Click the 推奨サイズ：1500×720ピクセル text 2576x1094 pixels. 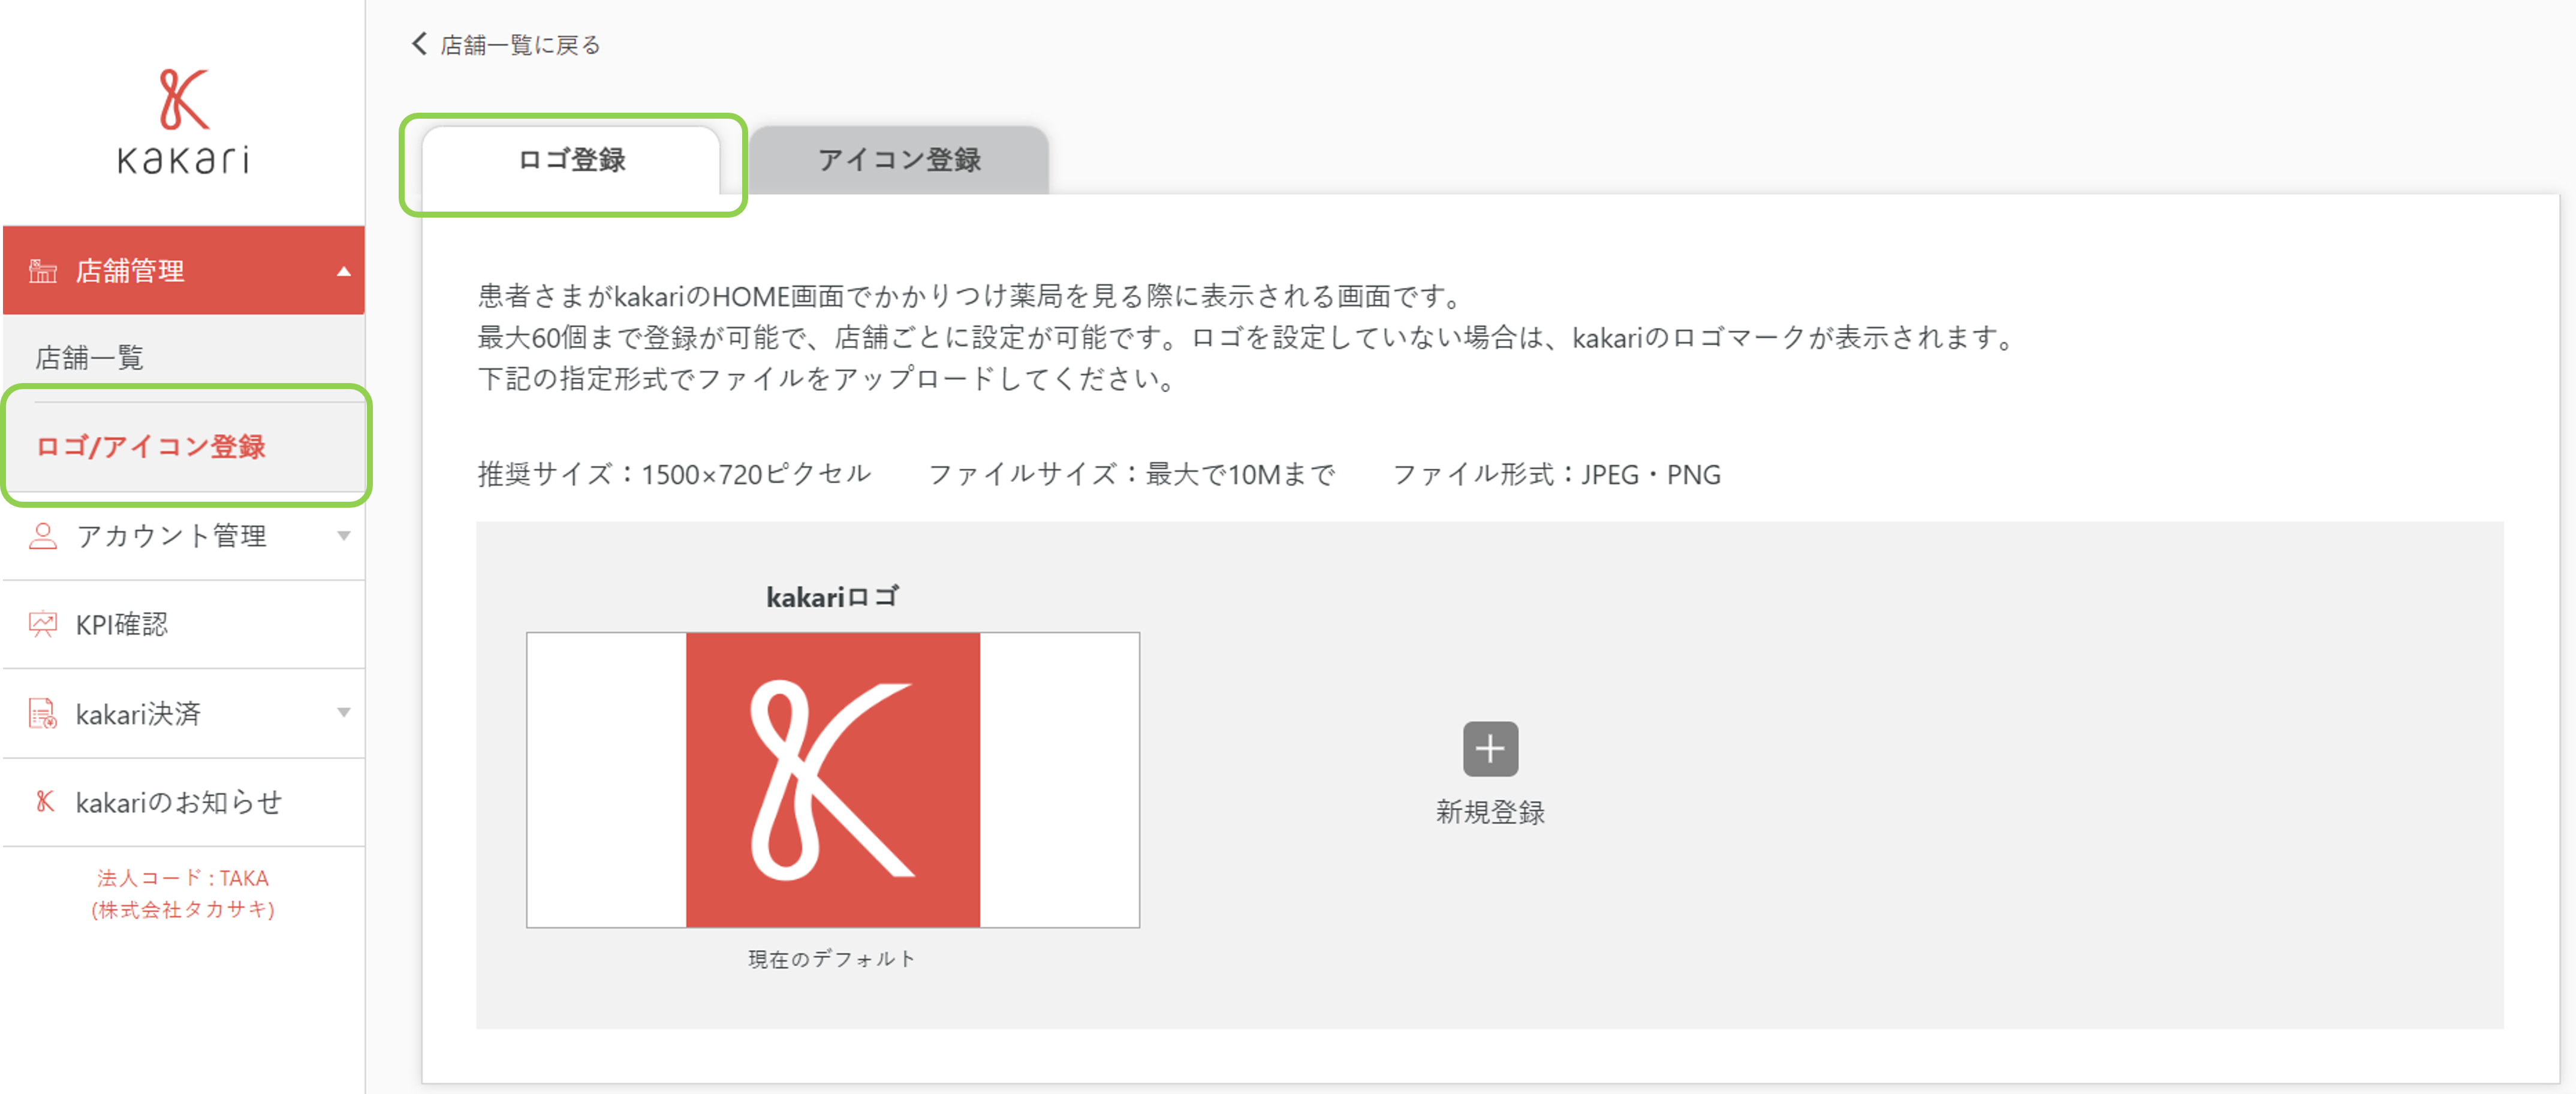pos(674,474)
